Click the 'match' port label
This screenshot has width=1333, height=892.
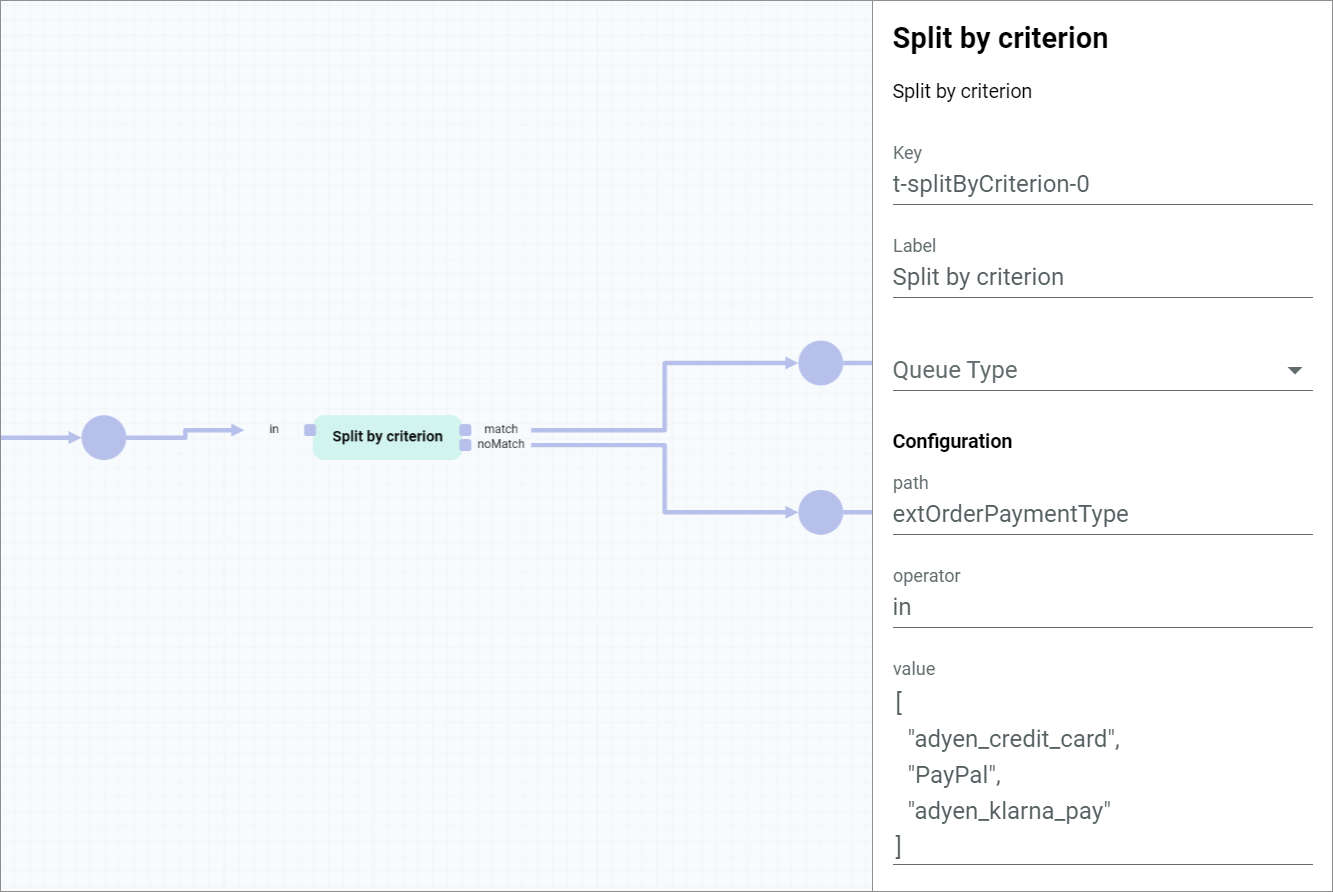[x=501, y=429]
